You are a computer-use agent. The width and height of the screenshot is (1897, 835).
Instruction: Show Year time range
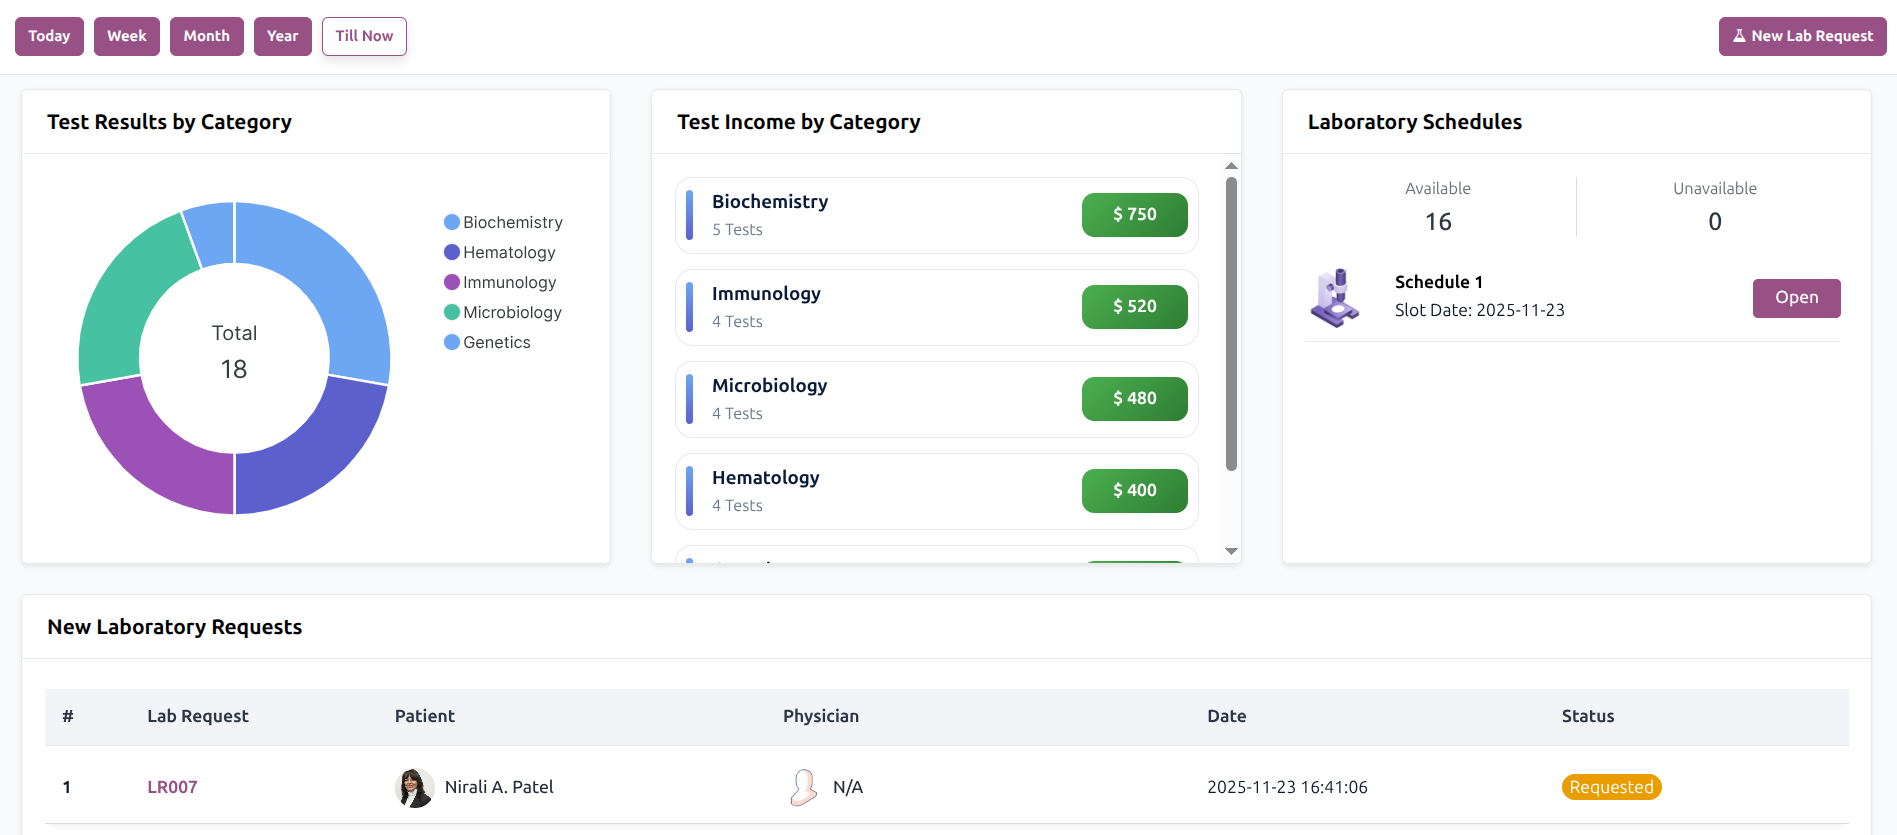(x=283, y=36)
